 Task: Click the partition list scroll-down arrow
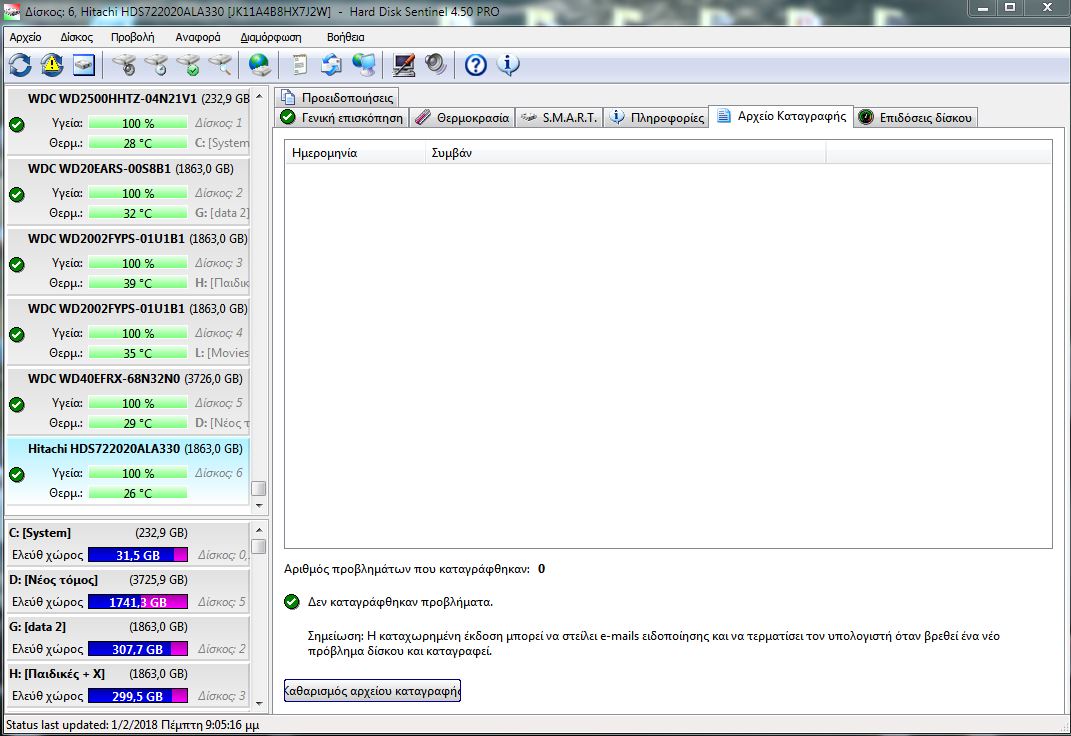[x=259, y=703]
